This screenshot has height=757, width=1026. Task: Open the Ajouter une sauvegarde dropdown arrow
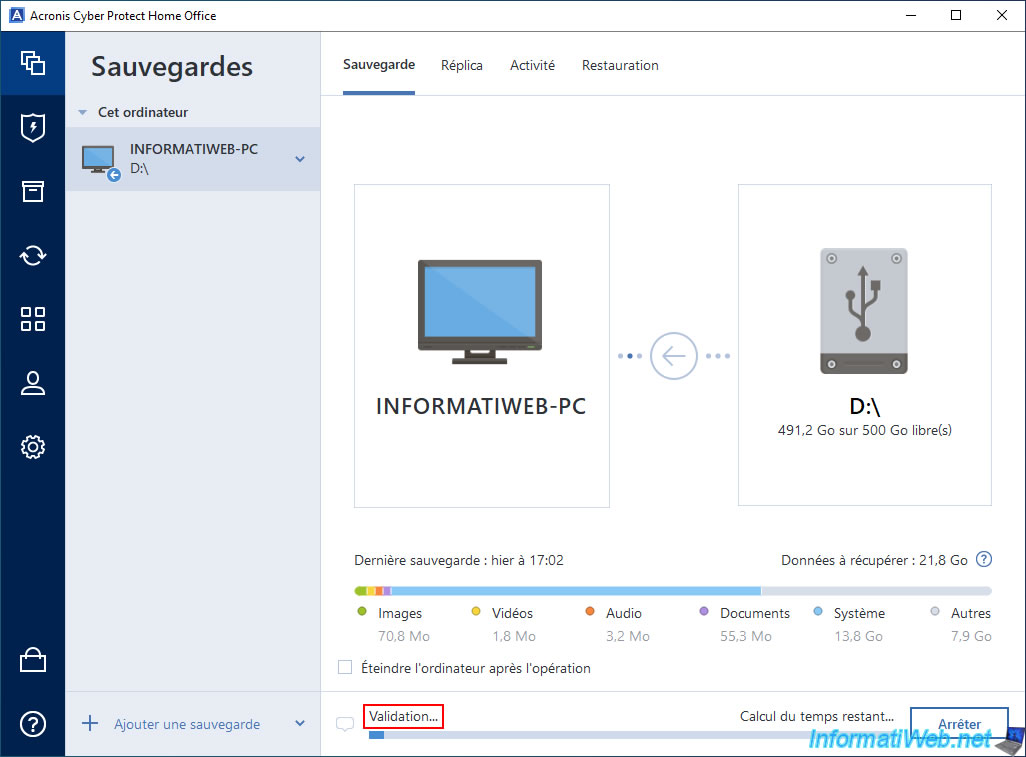click(300, 724)
